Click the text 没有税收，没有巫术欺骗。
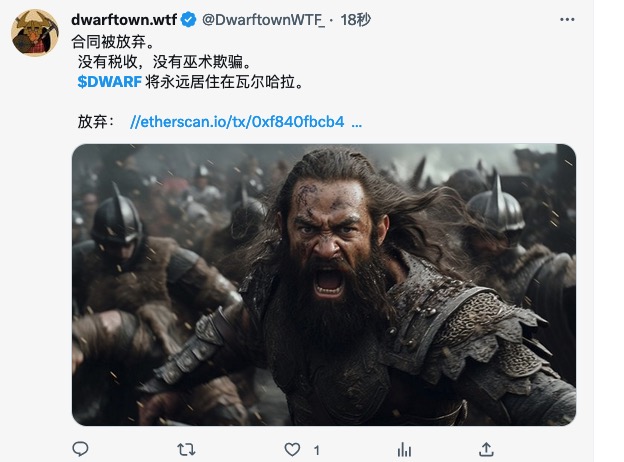624x462 pixels. (165, 62)
